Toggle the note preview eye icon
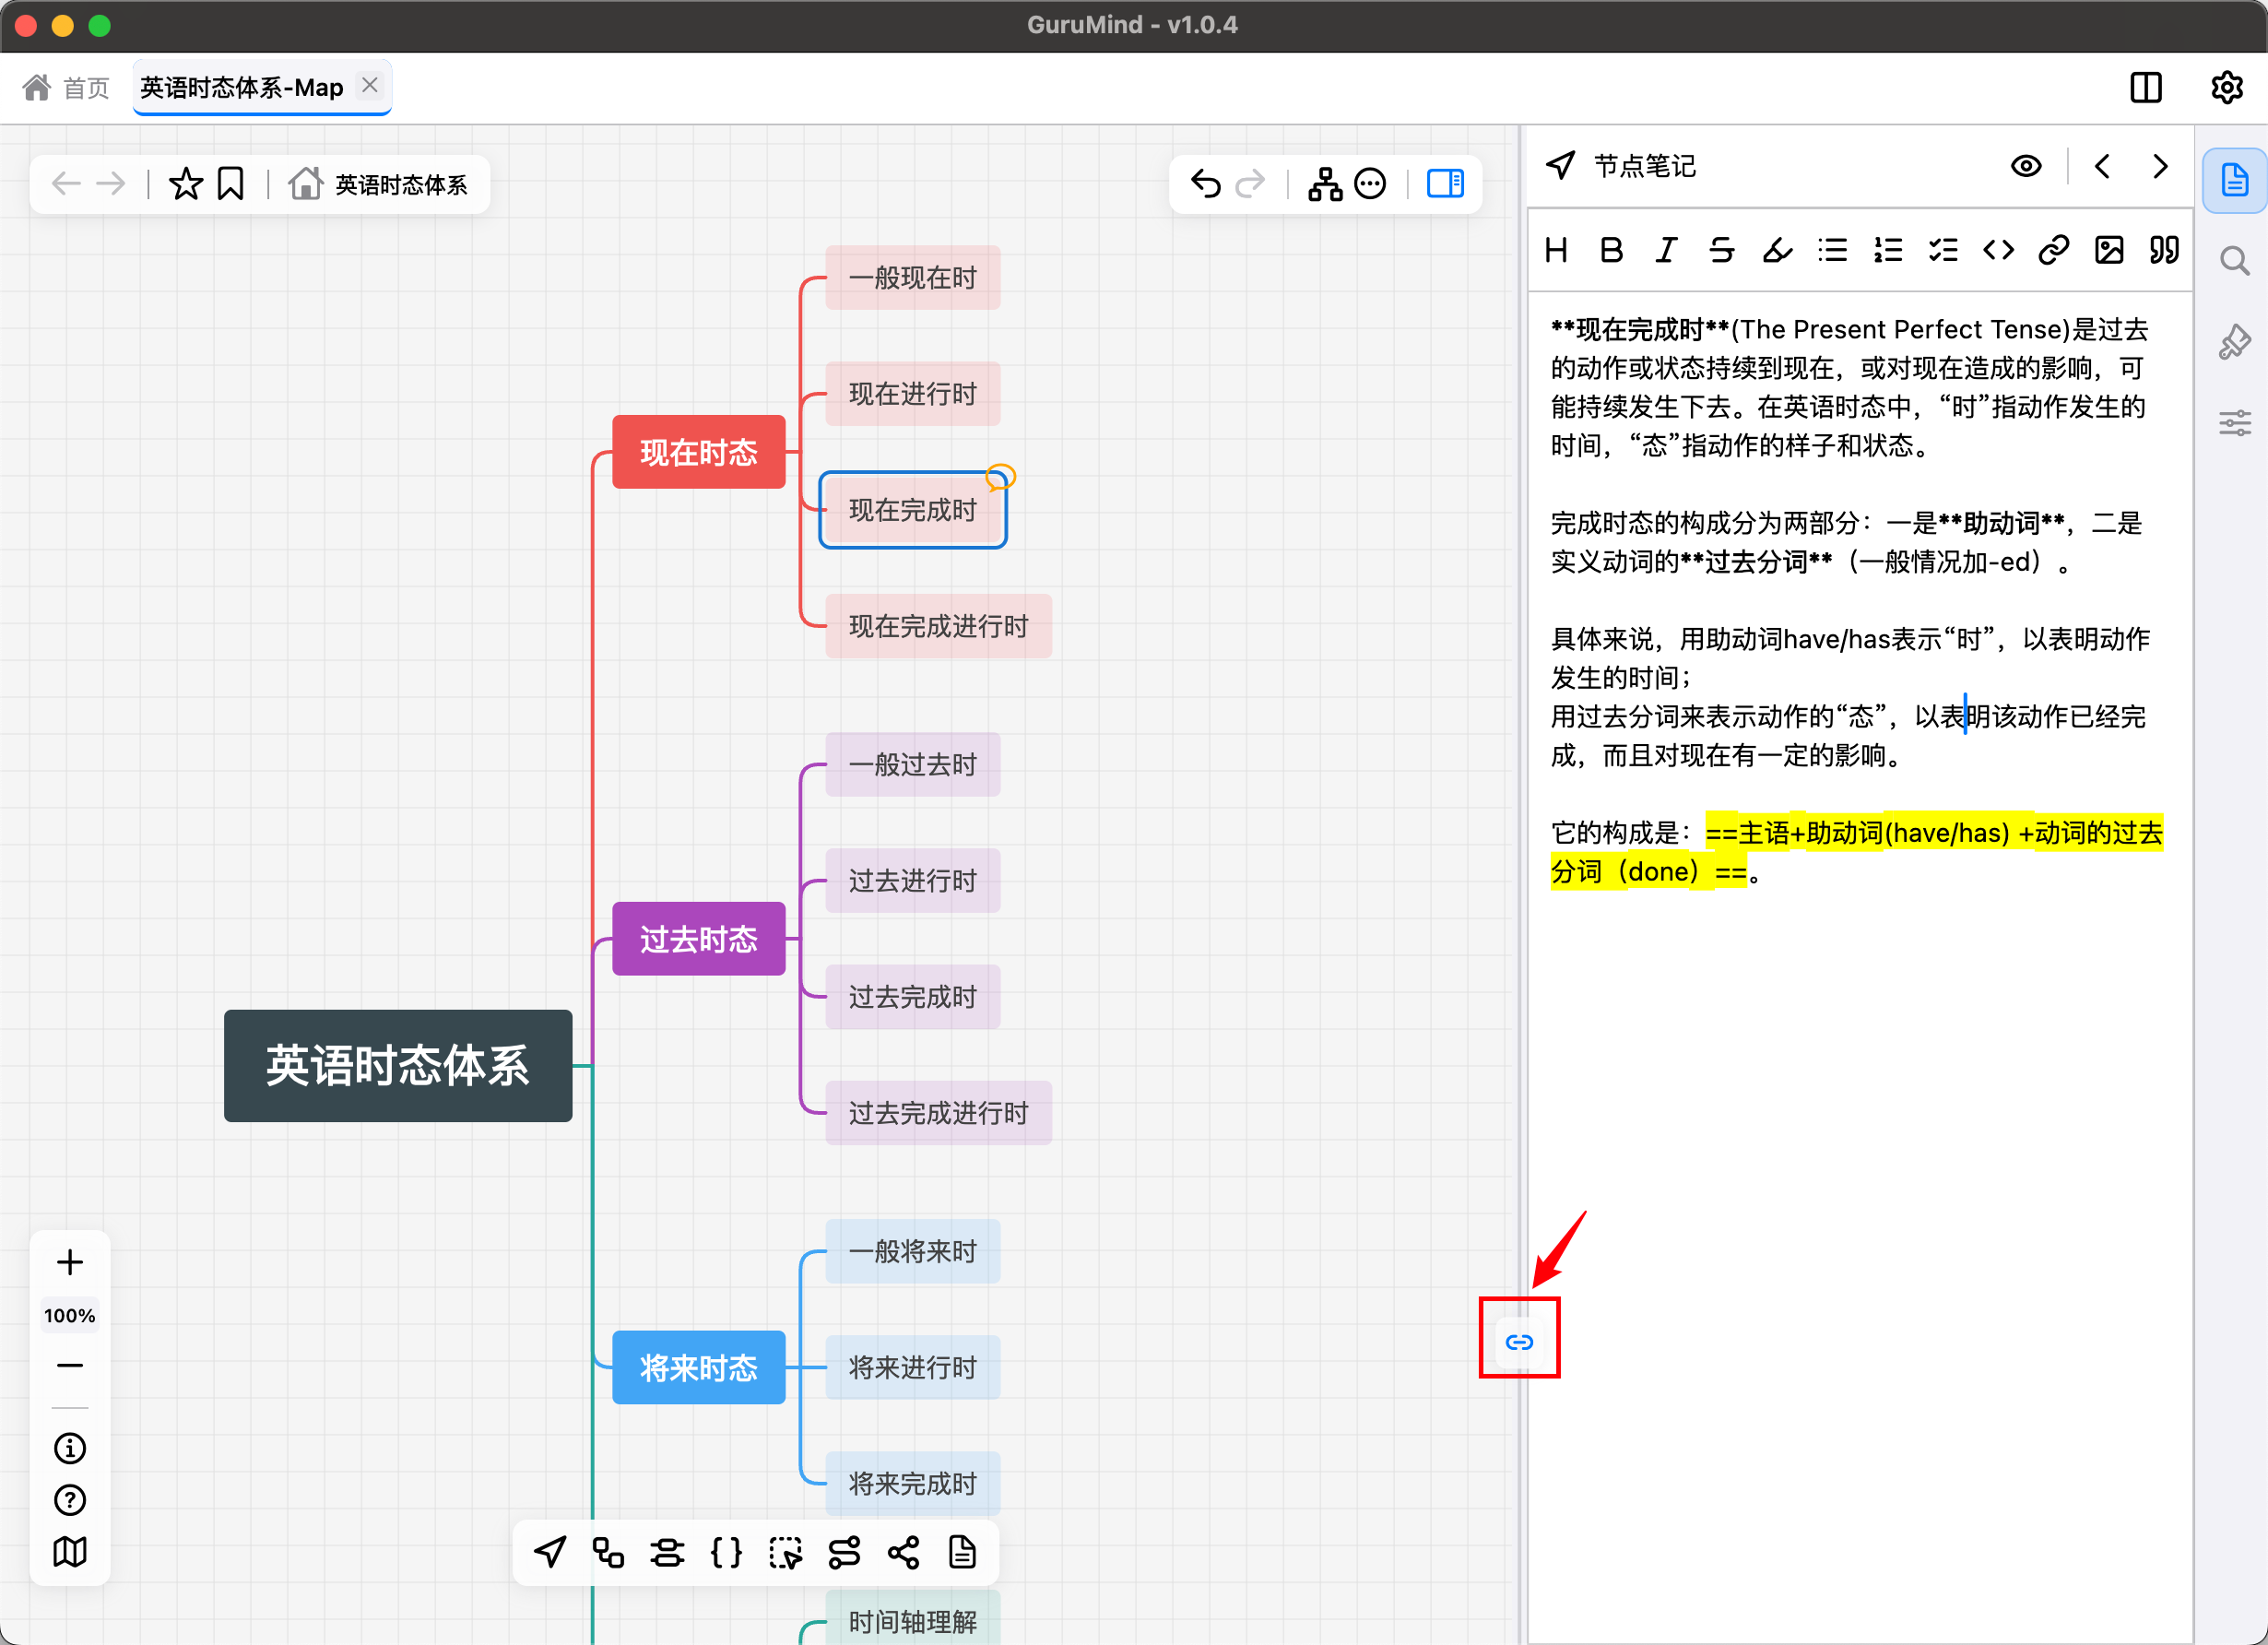 [x=2026, y=166]
